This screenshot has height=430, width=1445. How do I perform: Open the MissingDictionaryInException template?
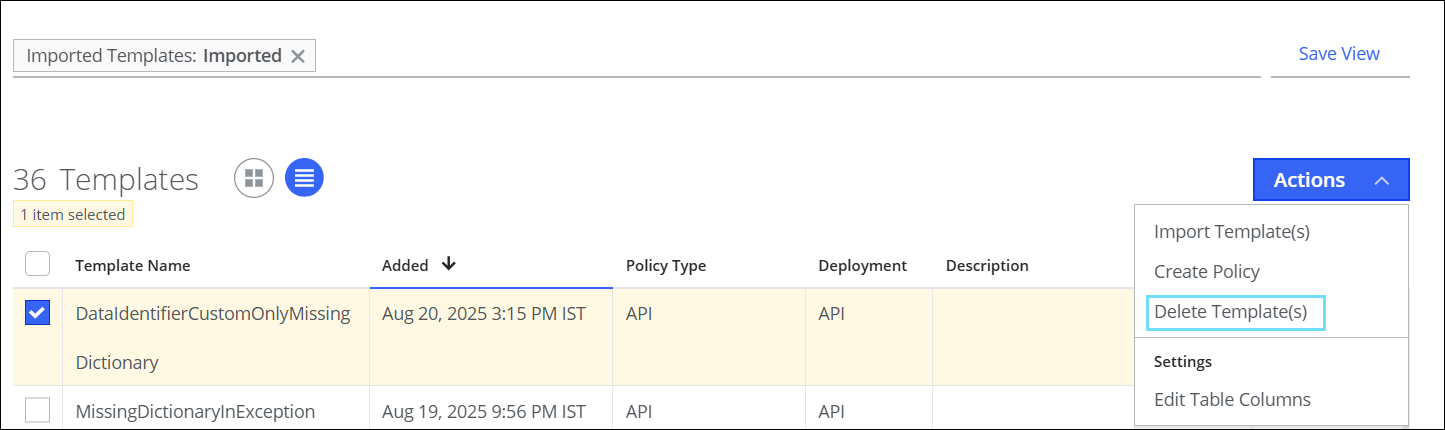[195, 411]
